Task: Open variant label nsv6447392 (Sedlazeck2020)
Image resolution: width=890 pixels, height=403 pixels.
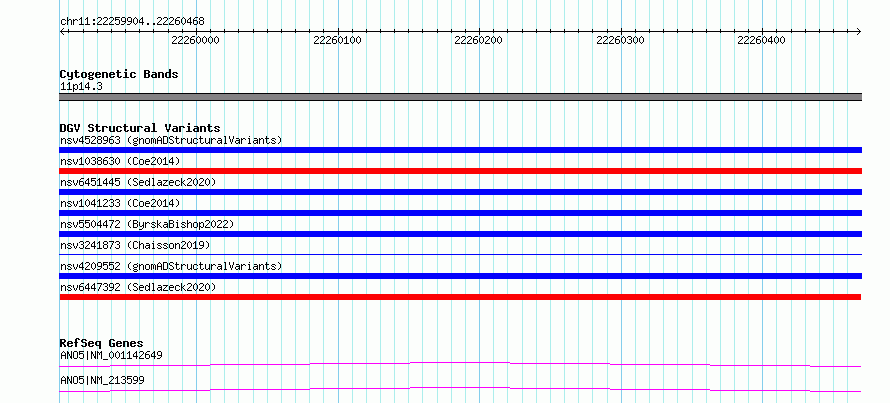Action: pyautogui.click(x=138, y=287)
